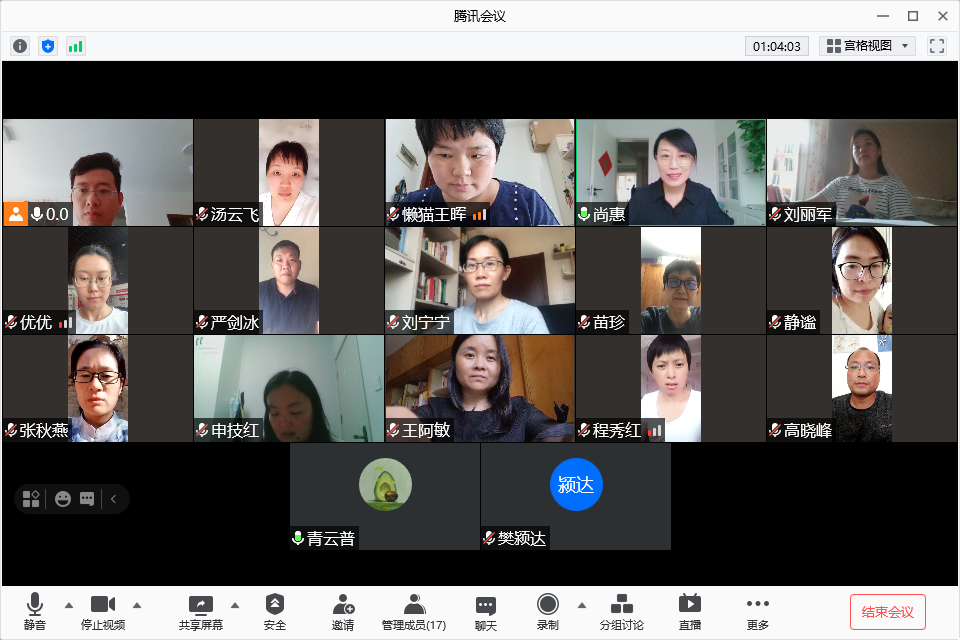The height and width of the screenshot is (640, 960).
Task: Click the blue 颖达 avatar circle
Action: pyautogui.click(x=576, y=484)
